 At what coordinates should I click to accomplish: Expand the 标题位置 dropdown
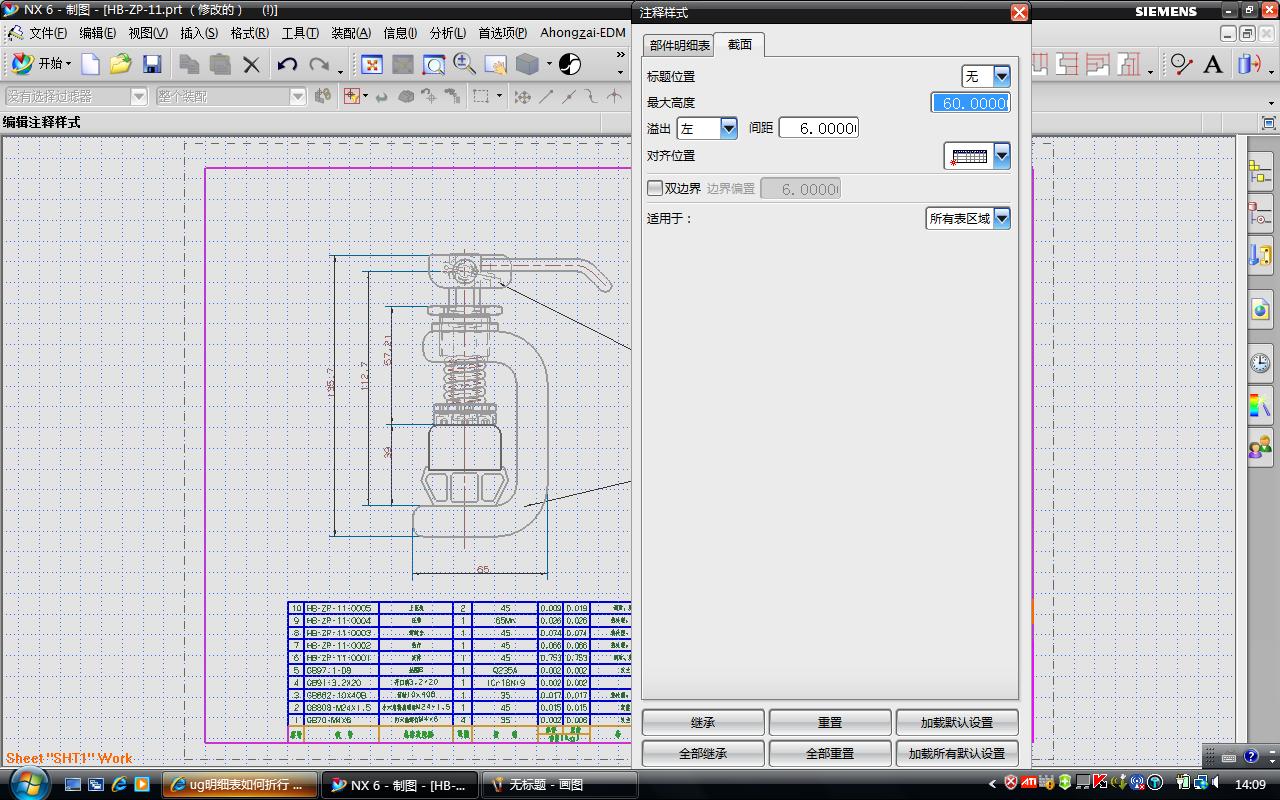click(1001, 76)
